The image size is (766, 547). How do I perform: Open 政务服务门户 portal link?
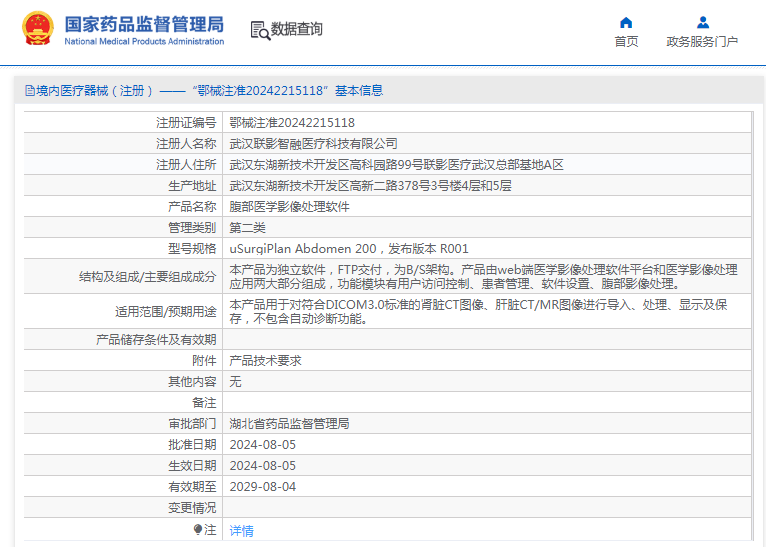point(702,42)
